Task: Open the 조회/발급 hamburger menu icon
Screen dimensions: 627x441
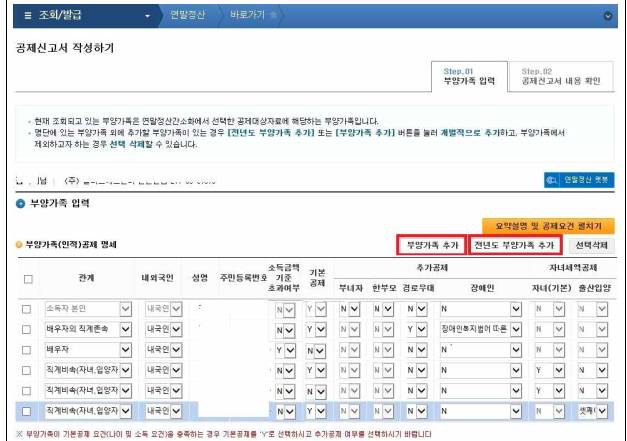Action: point(28,16)
